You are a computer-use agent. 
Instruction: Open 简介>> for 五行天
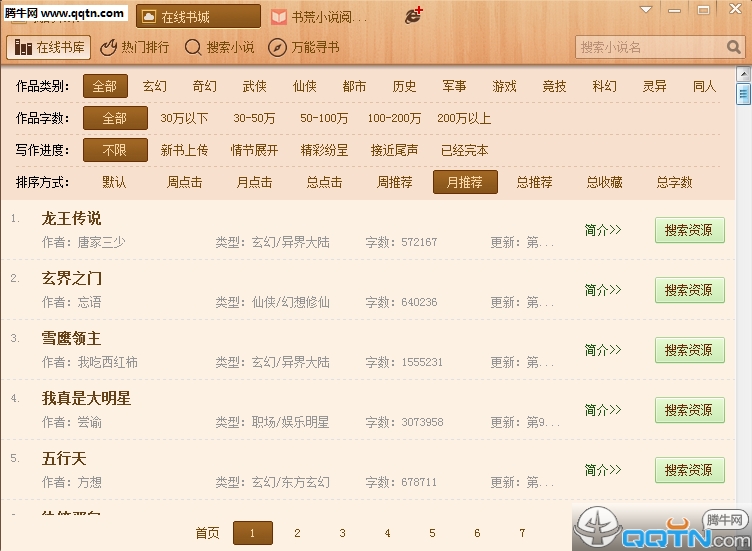pos(603,470)
